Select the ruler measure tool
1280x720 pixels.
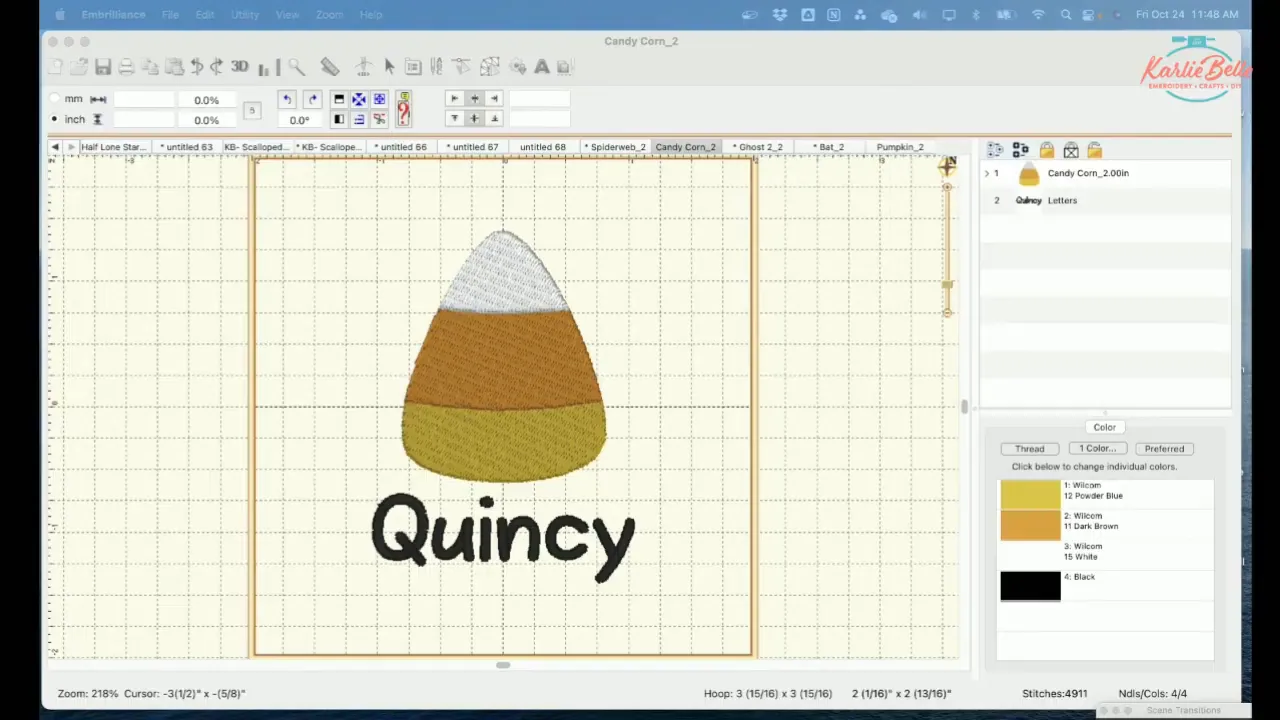pos(329,67)
